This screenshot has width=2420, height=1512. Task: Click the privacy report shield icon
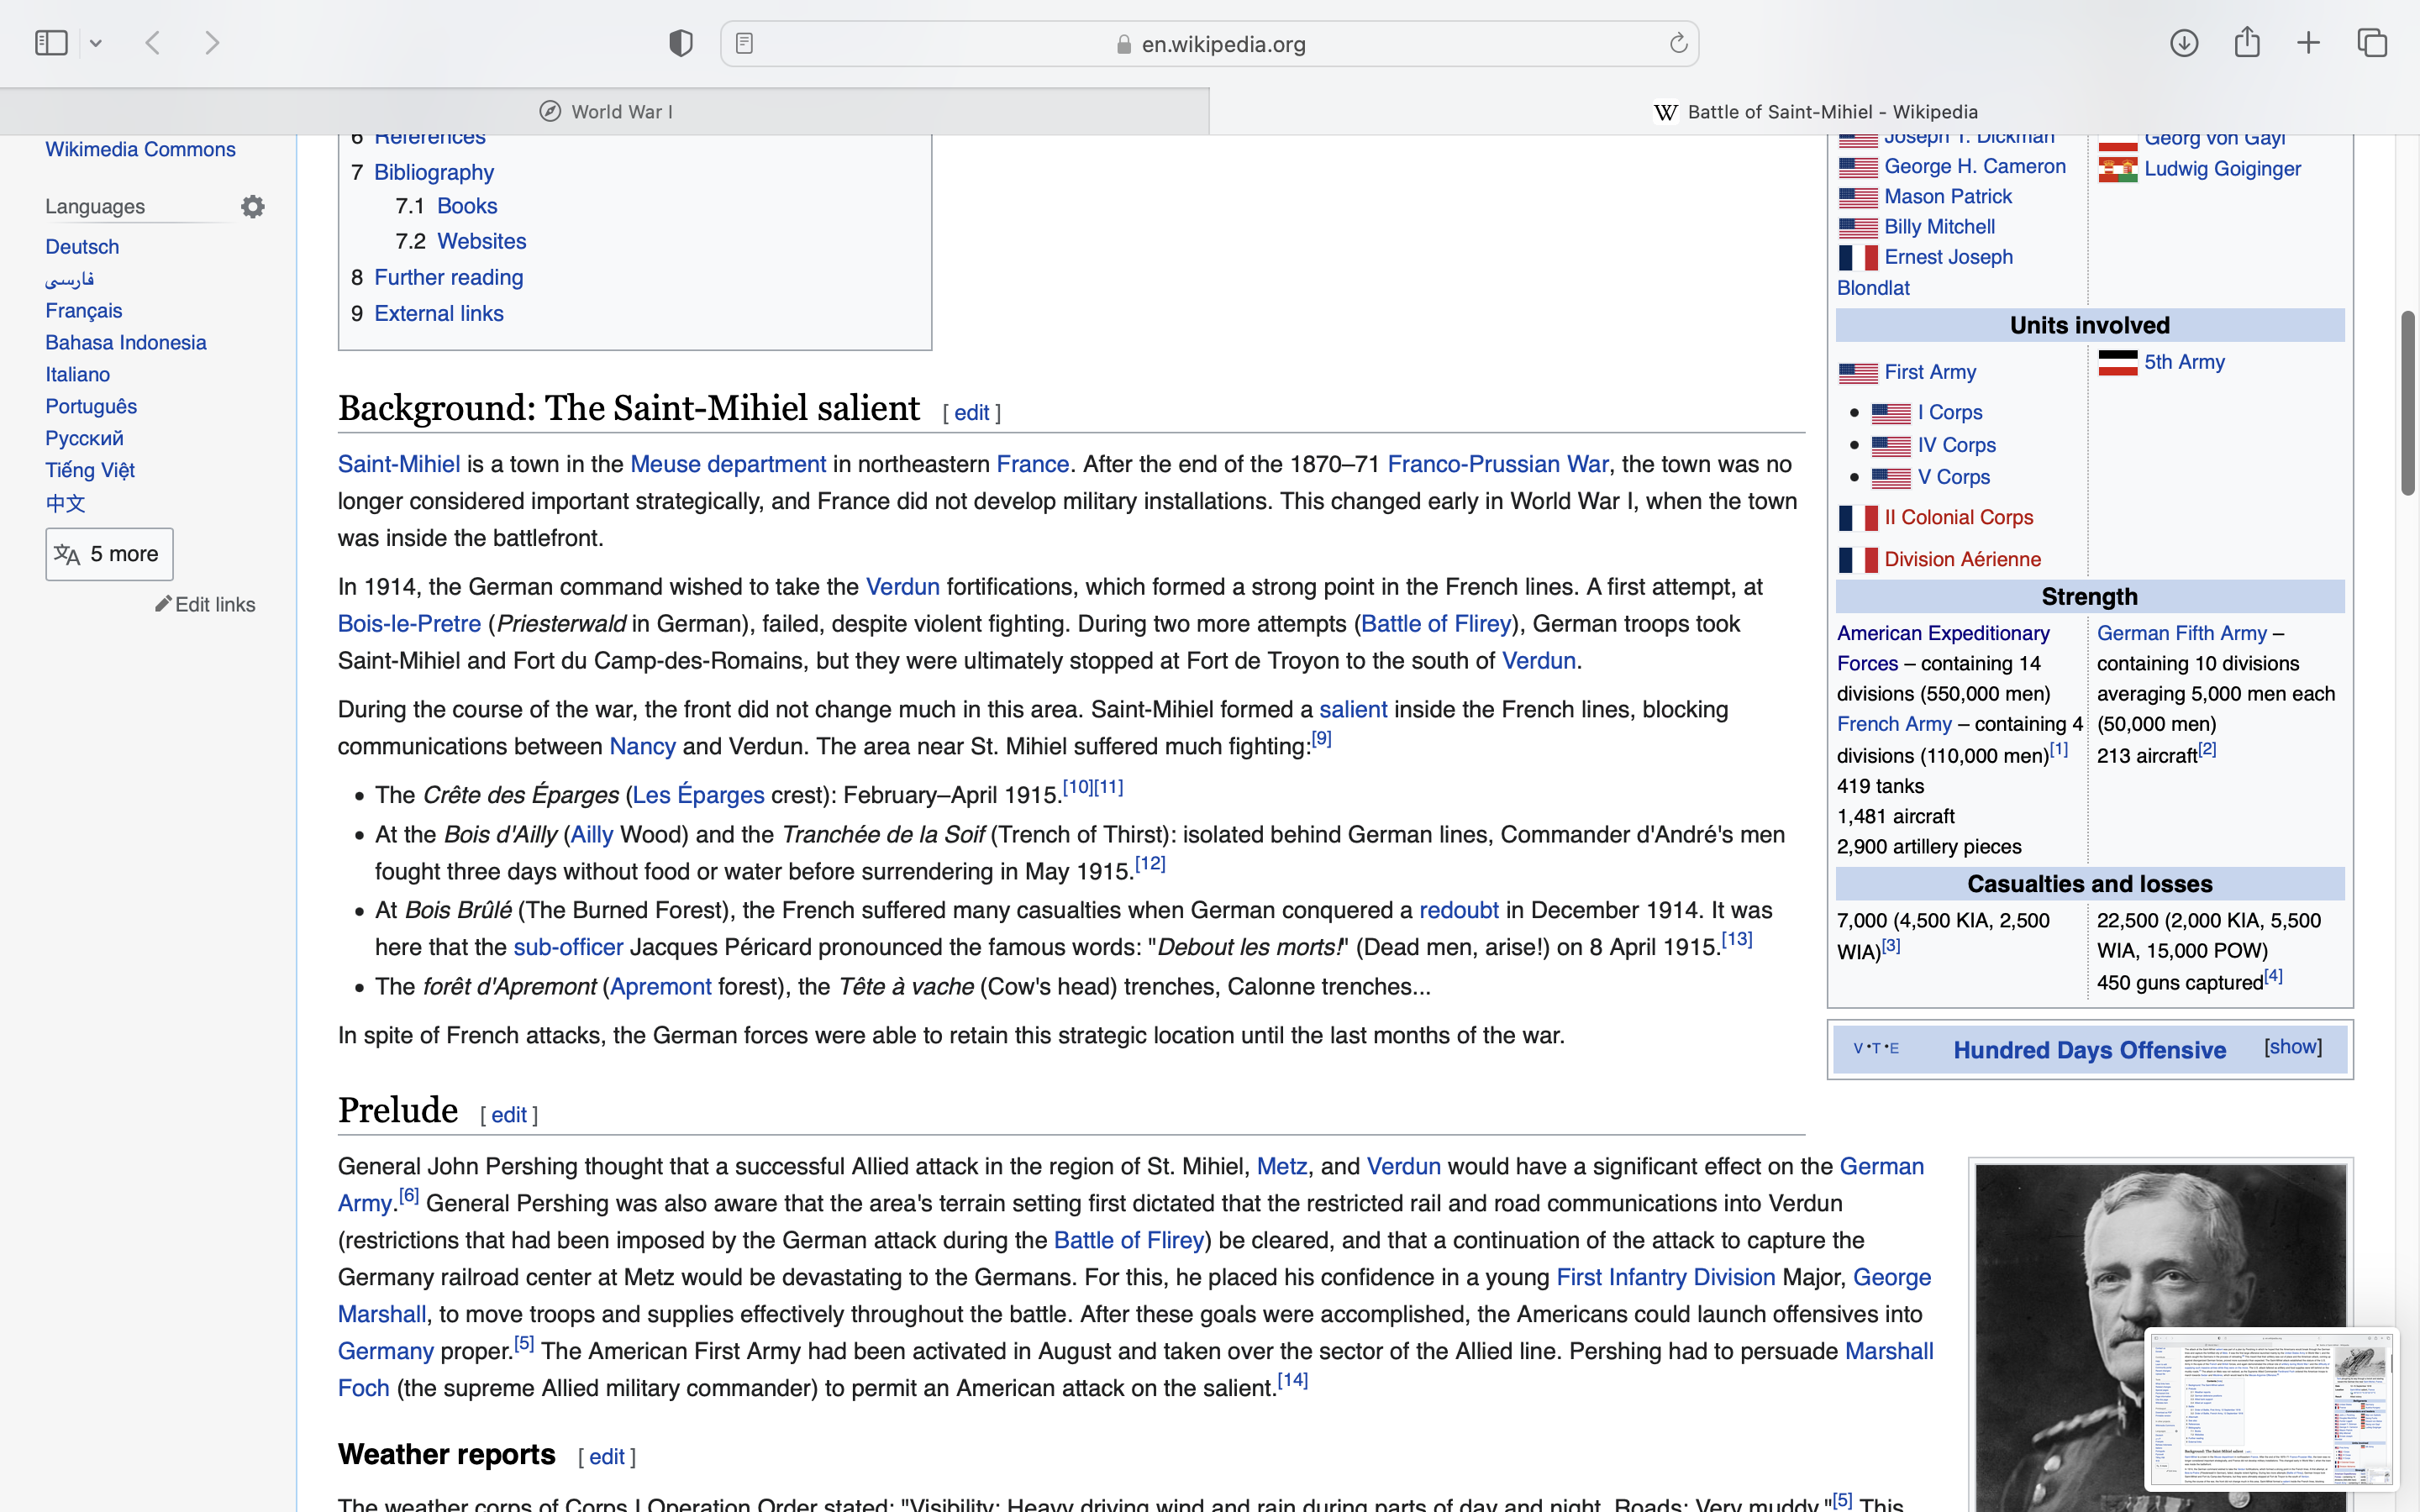[681, 43]
